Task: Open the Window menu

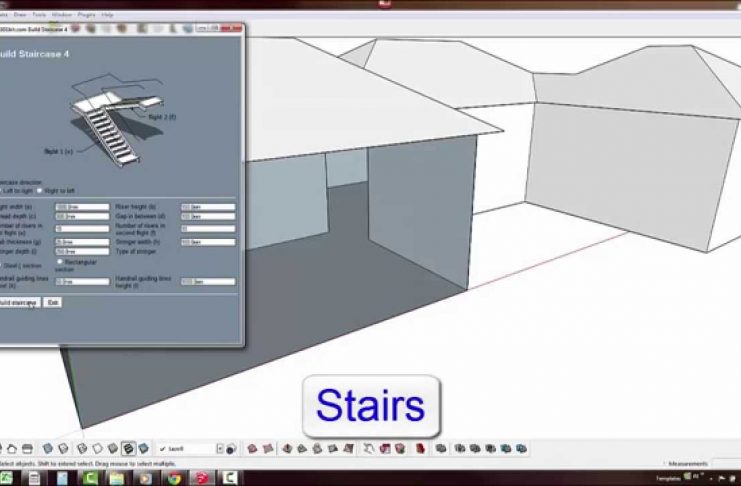Action: (62, 16)
